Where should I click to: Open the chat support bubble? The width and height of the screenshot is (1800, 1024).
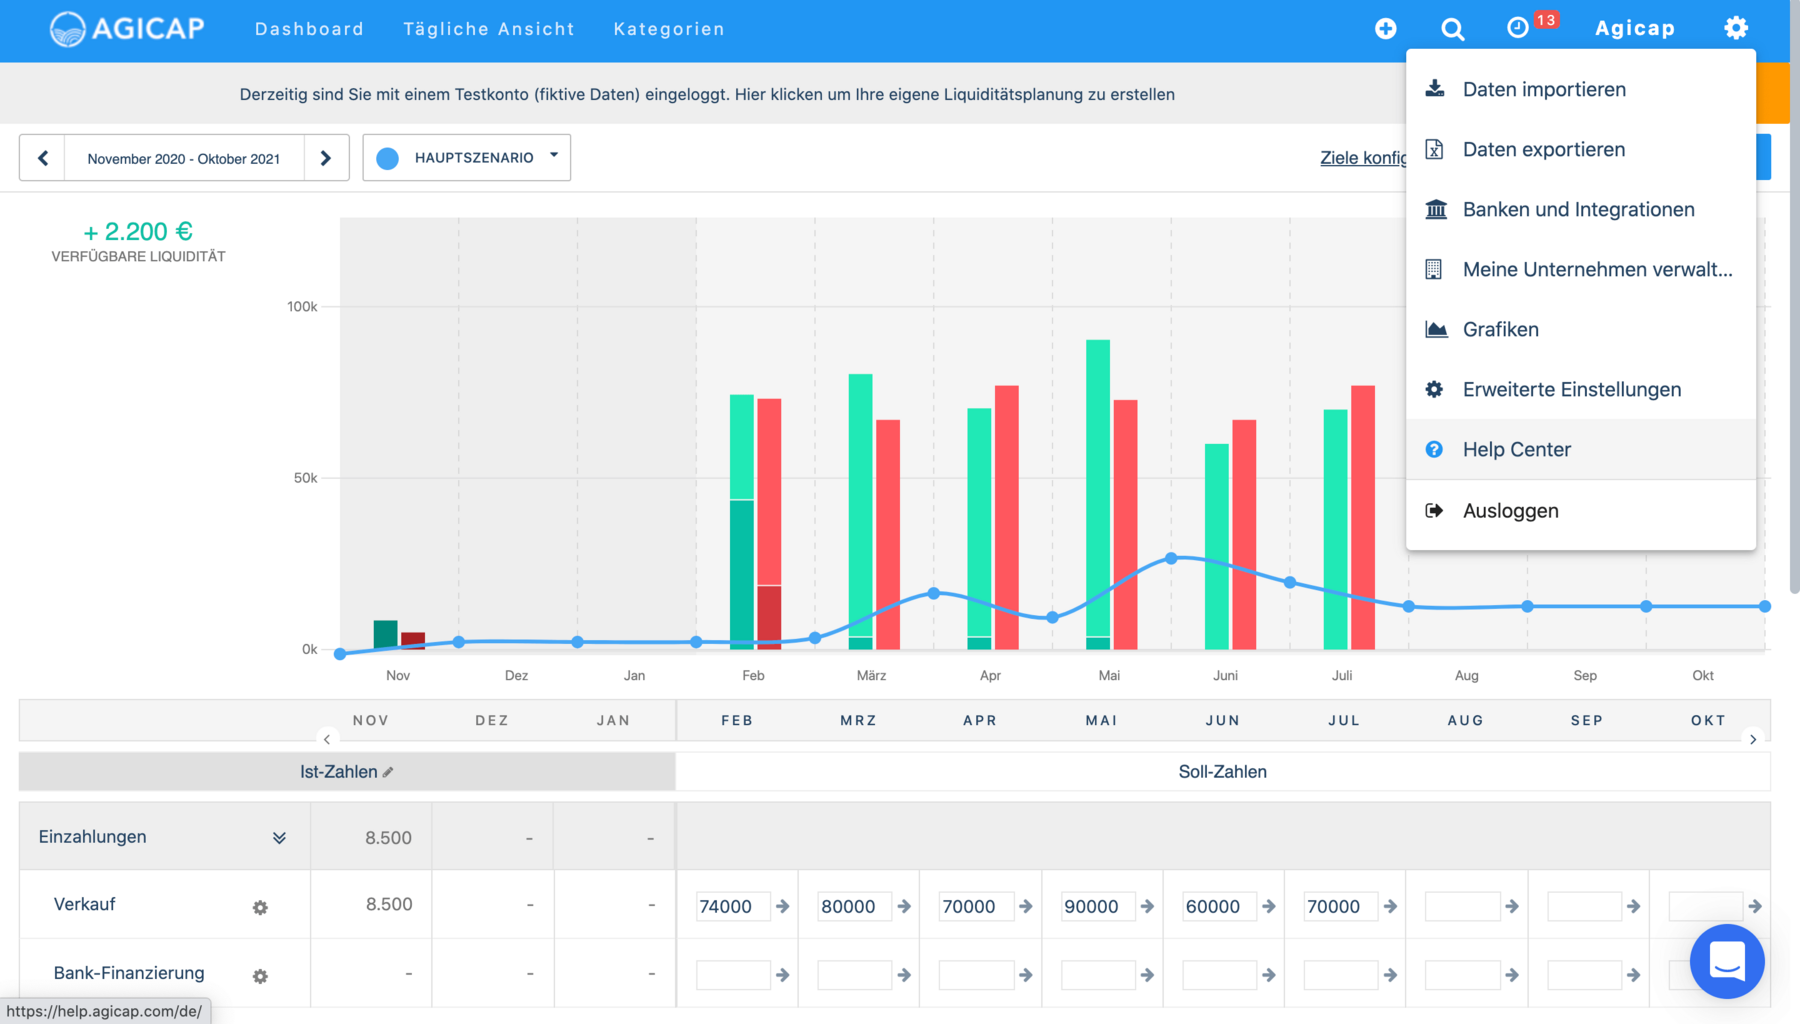(x=1727, y=961)
